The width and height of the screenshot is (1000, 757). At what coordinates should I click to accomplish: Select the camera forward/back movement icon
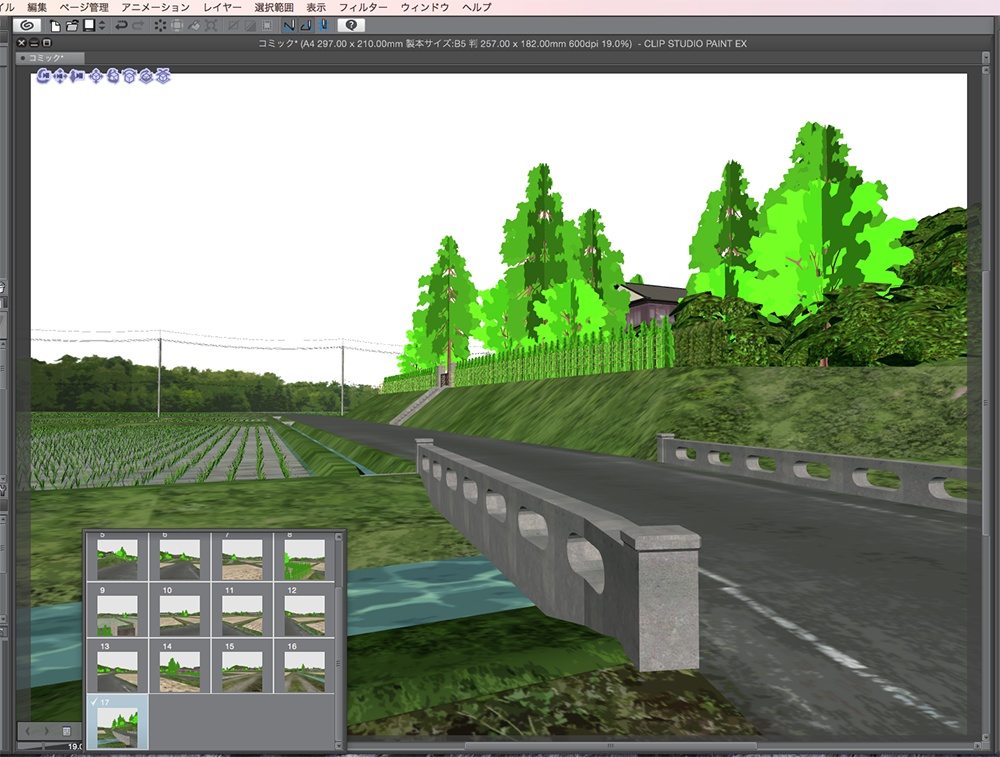pos(77,75)
